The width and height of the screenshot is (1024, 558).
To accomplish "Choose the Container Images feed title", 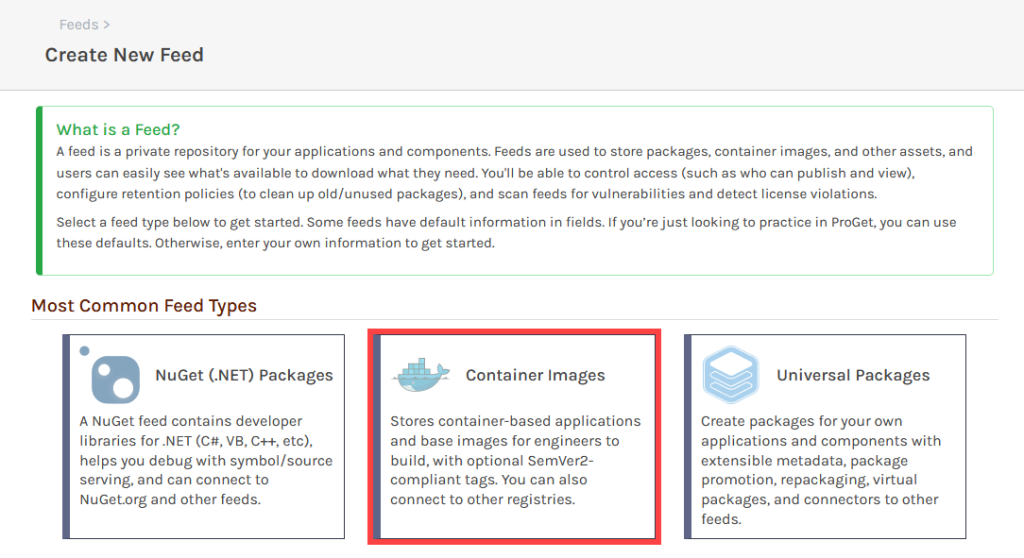I will (535, 376).
